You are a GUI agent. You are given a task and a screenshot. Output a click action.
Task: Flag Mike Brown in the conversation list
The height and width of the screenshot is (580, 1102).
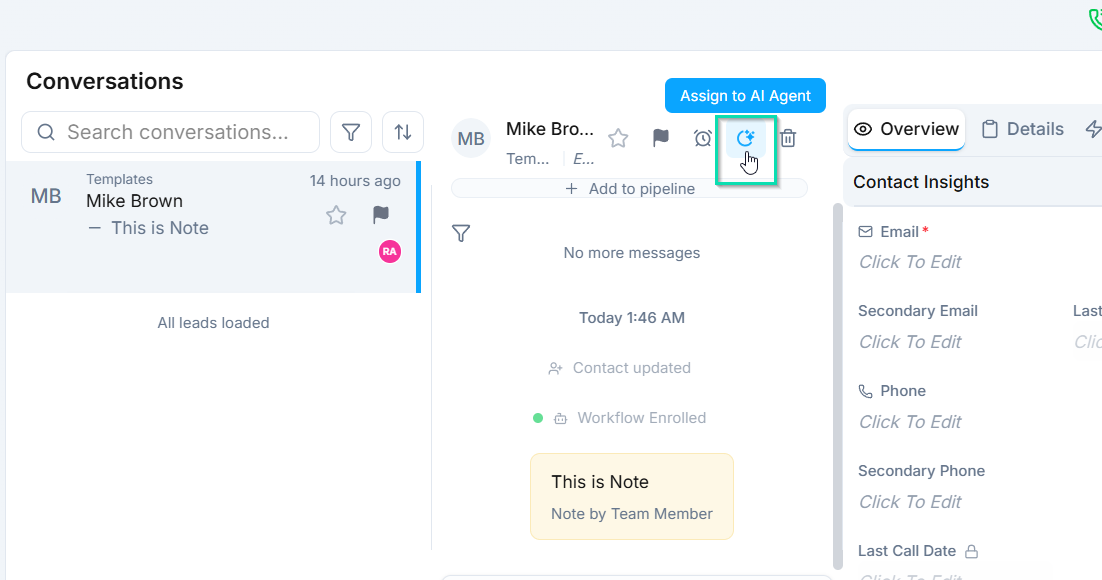(x=381, y=215)
